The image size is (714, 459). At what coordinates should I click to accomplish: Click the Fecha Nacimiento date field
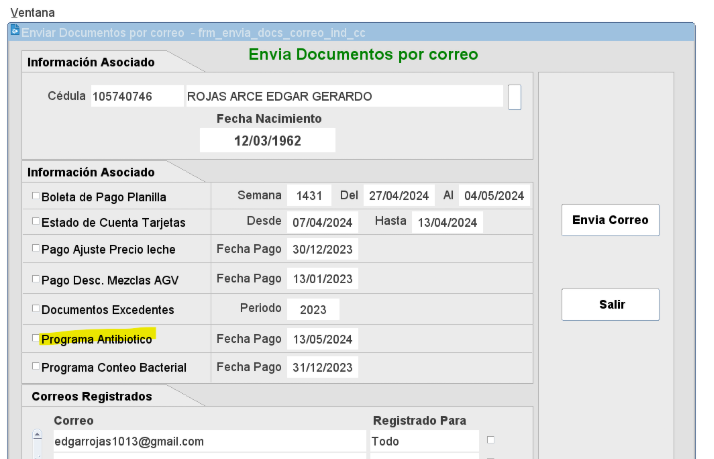(x=269, y=140)
